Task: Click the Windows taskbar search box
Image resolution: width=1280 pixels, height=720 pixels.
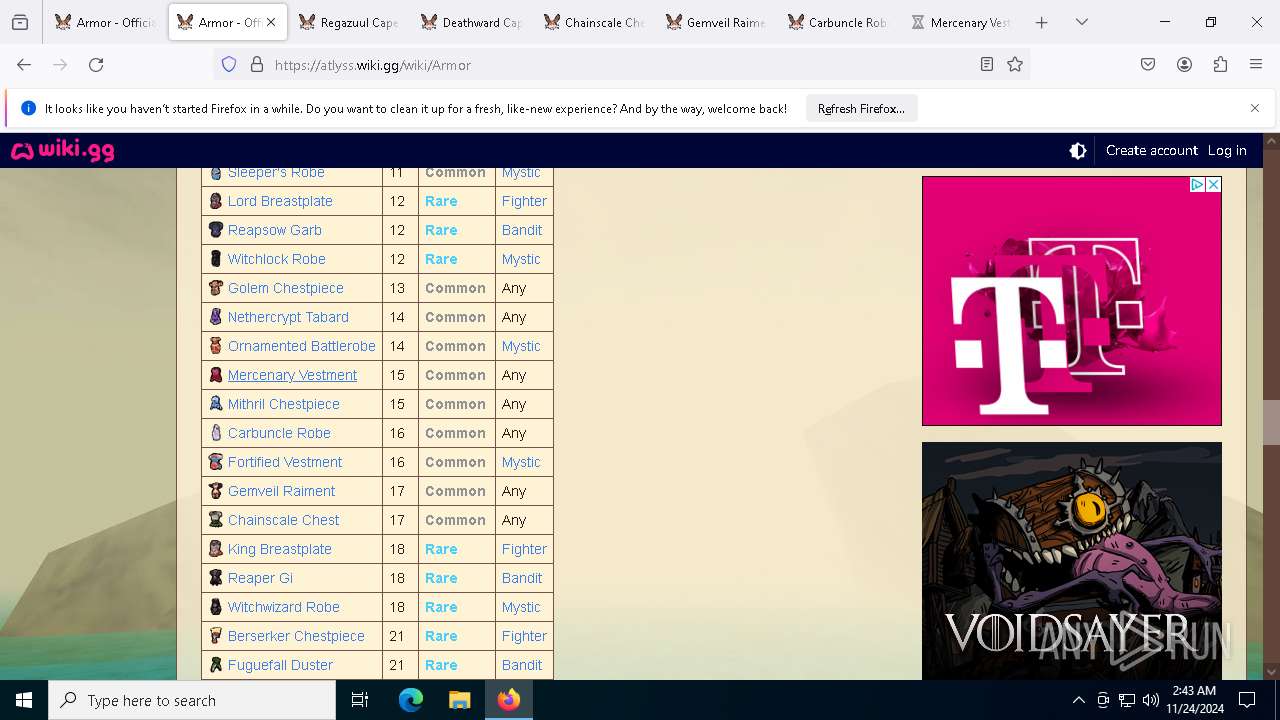Action: 192,700
